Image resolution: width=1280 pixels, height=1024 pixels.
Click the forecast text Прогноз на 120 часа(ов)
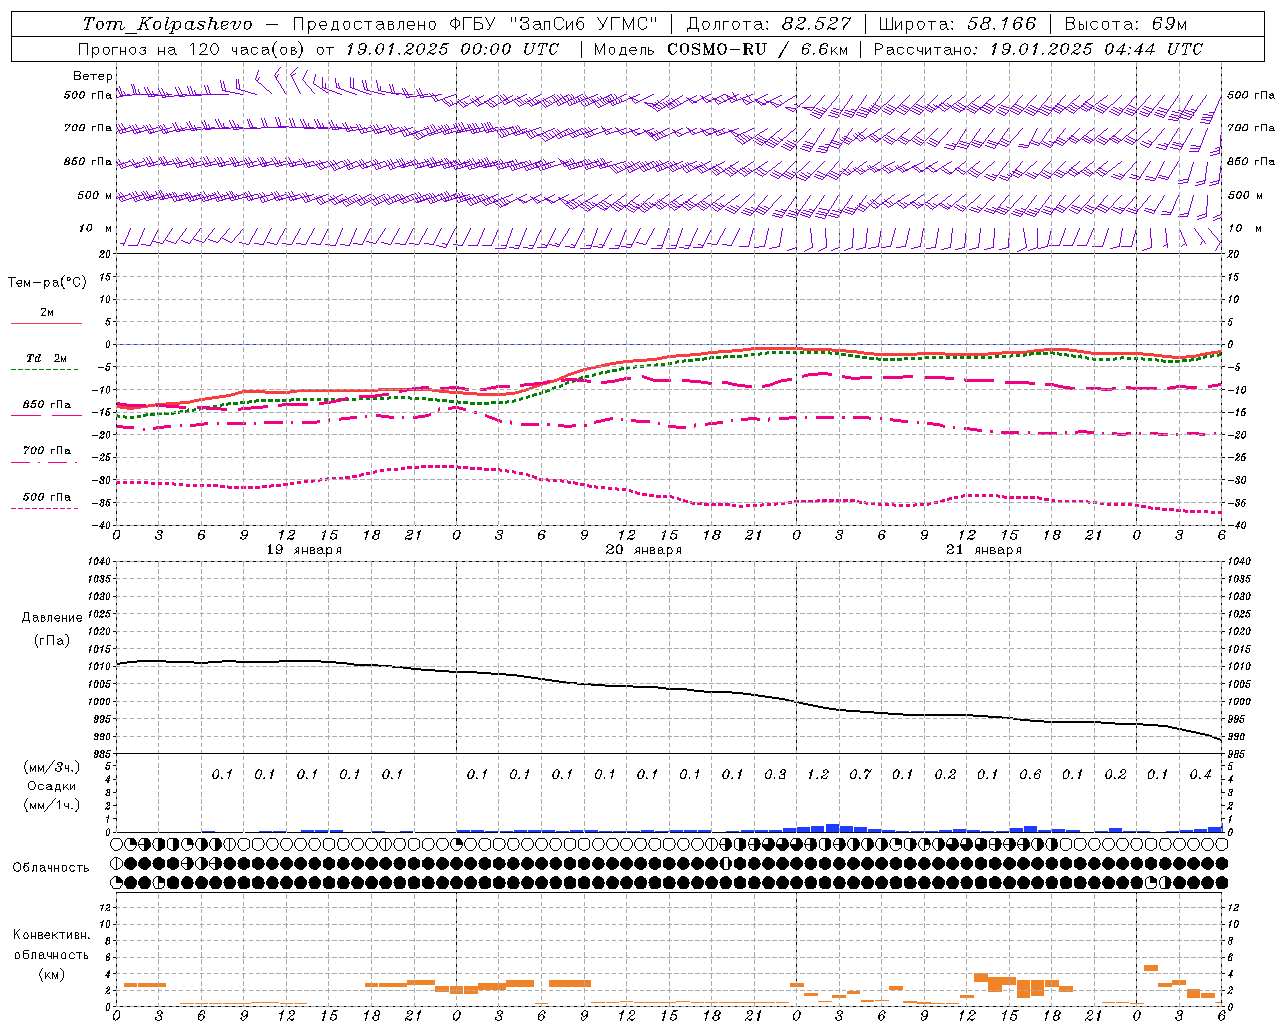click(x=192, y=49)
